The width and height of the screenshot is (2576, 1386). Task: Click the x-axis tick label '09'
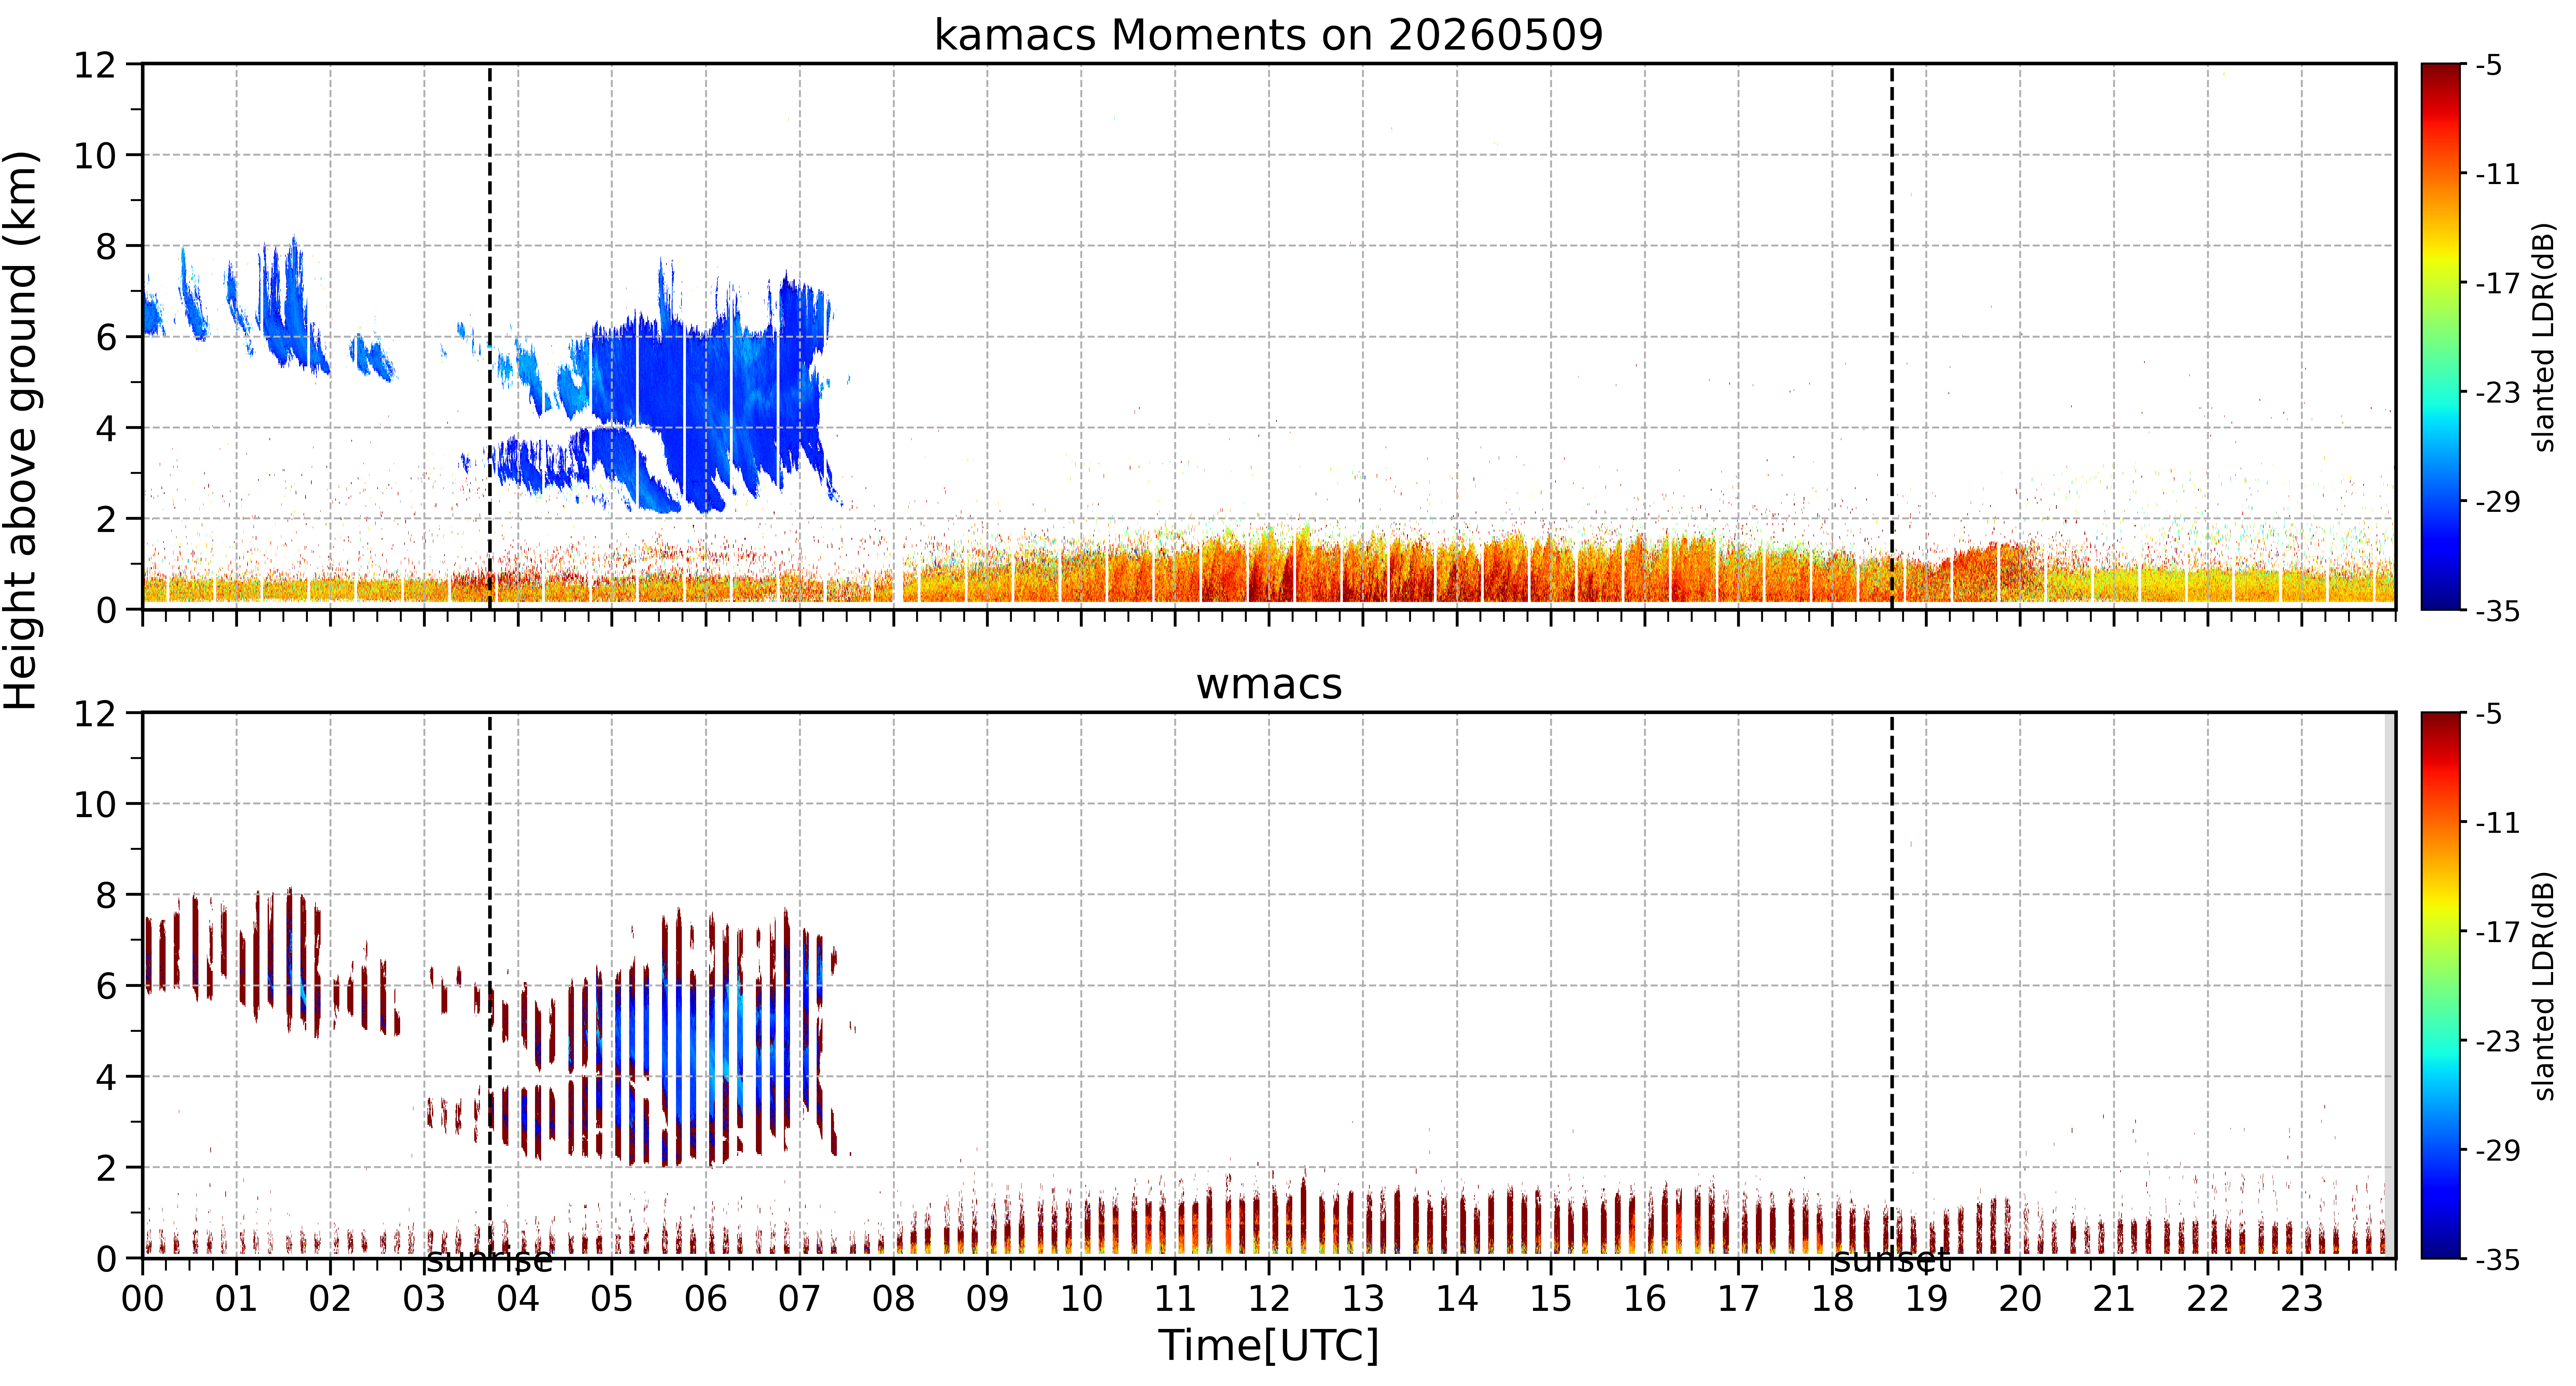click(987, 1299)
